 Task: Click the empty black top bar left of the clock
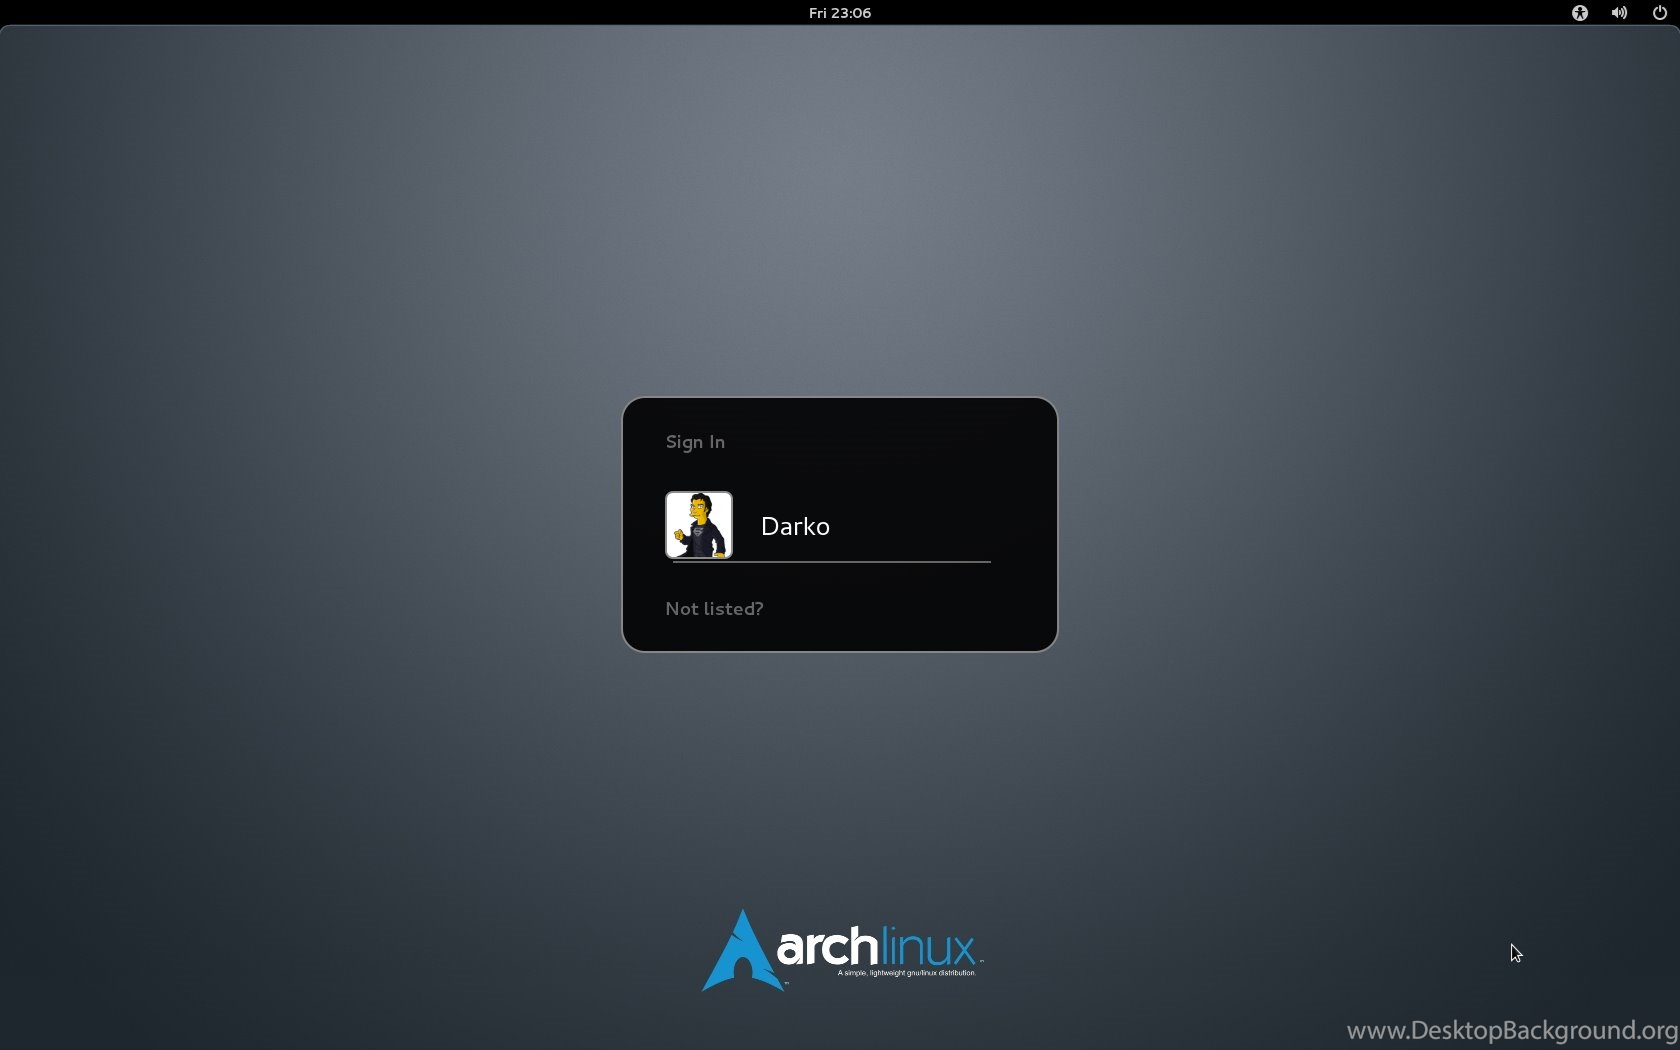[400, 13]
